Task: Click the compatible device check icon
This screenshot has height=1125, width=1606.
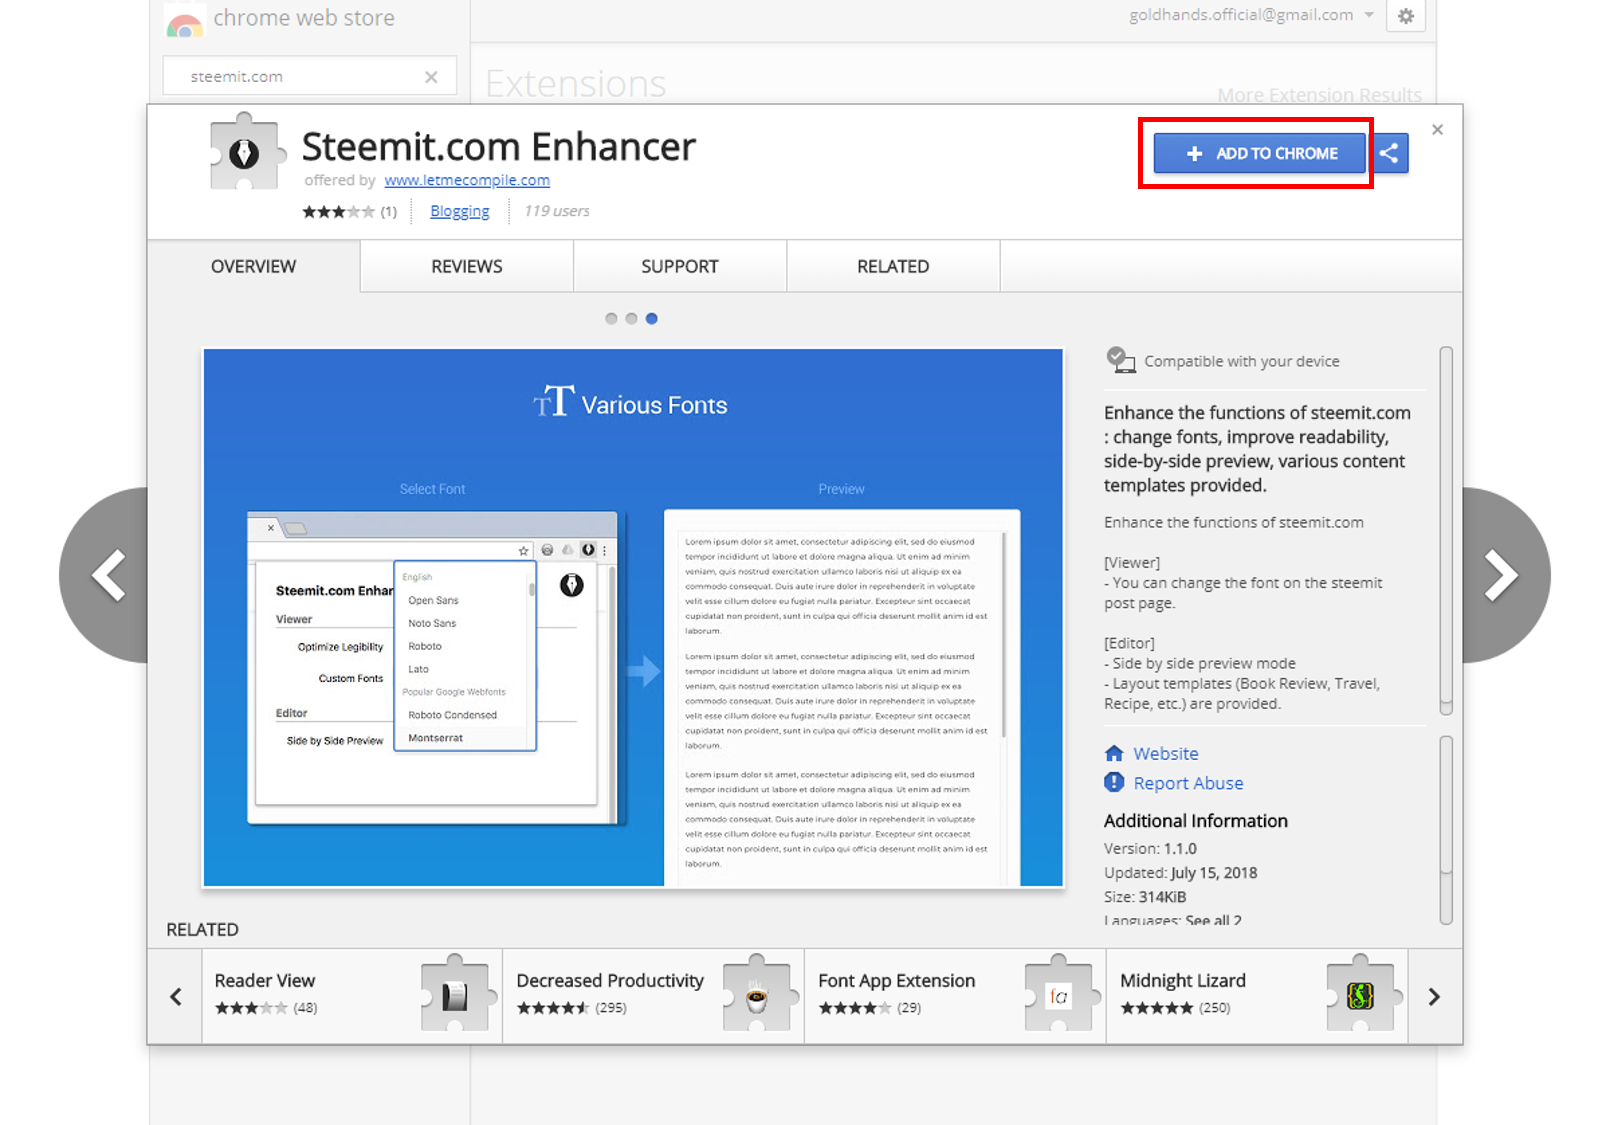Action: 1120,360
